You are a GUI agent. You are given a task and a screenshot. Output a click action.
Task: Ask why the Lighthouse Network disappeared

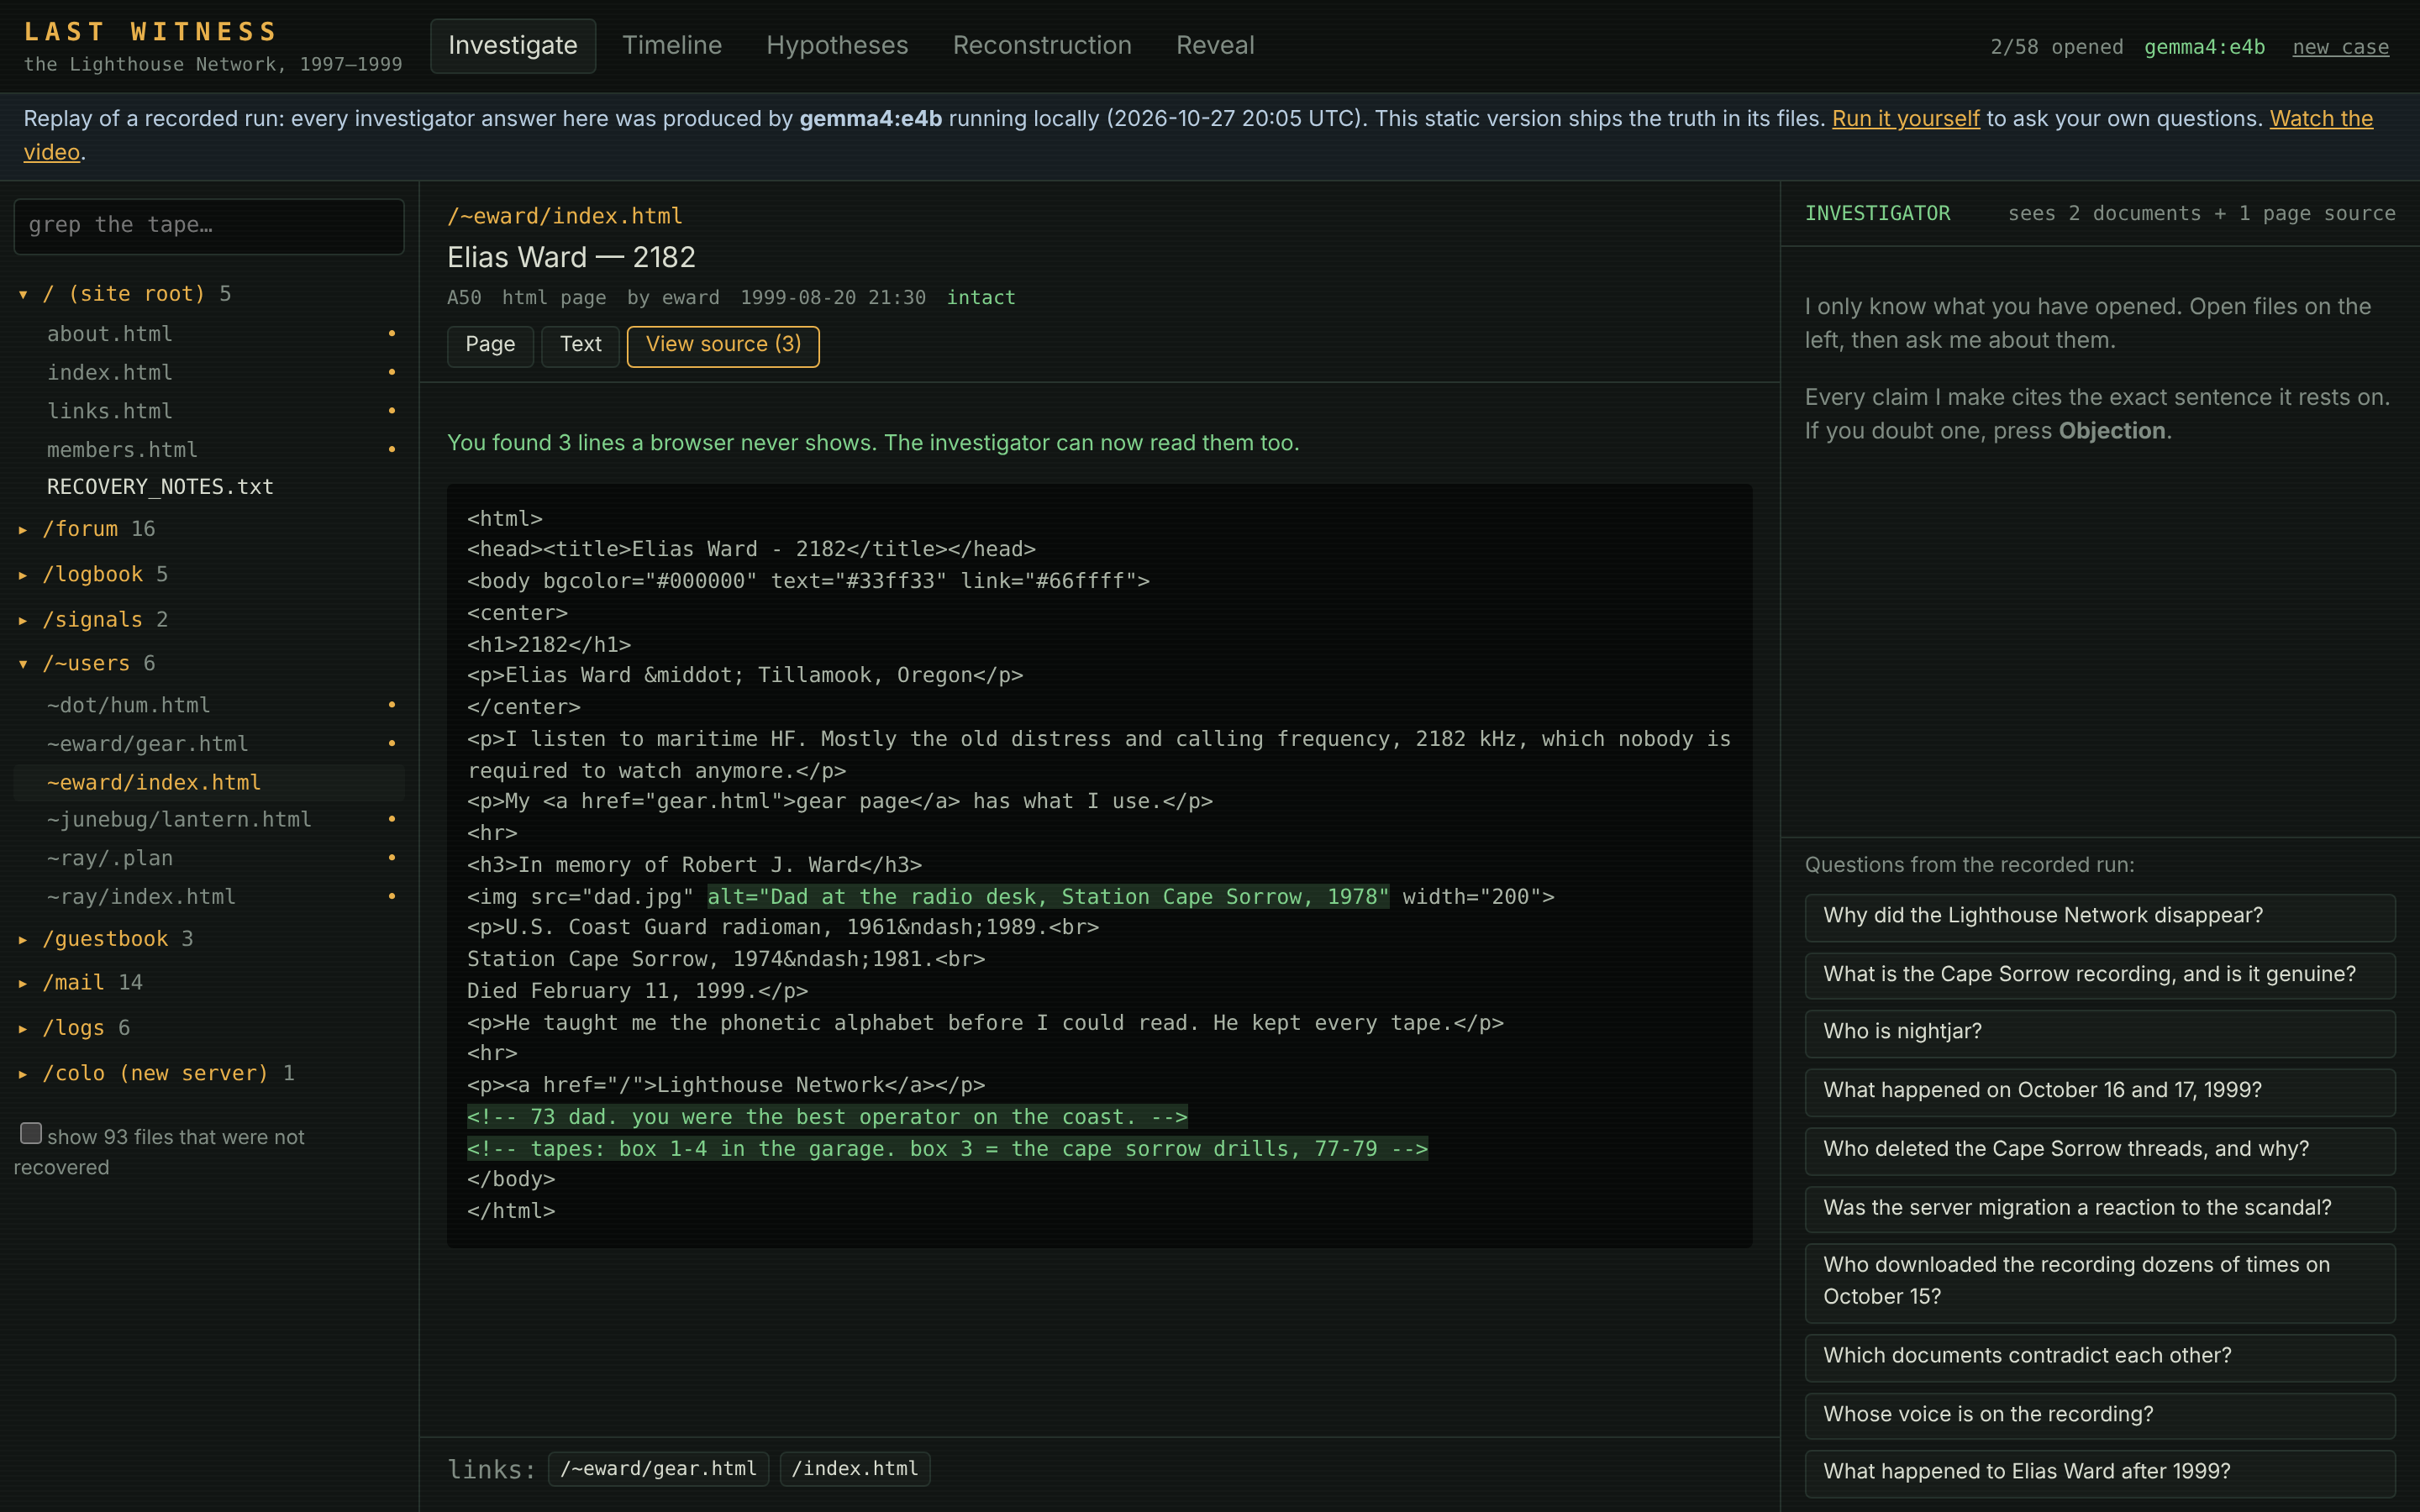click(x=2100, y=917)
